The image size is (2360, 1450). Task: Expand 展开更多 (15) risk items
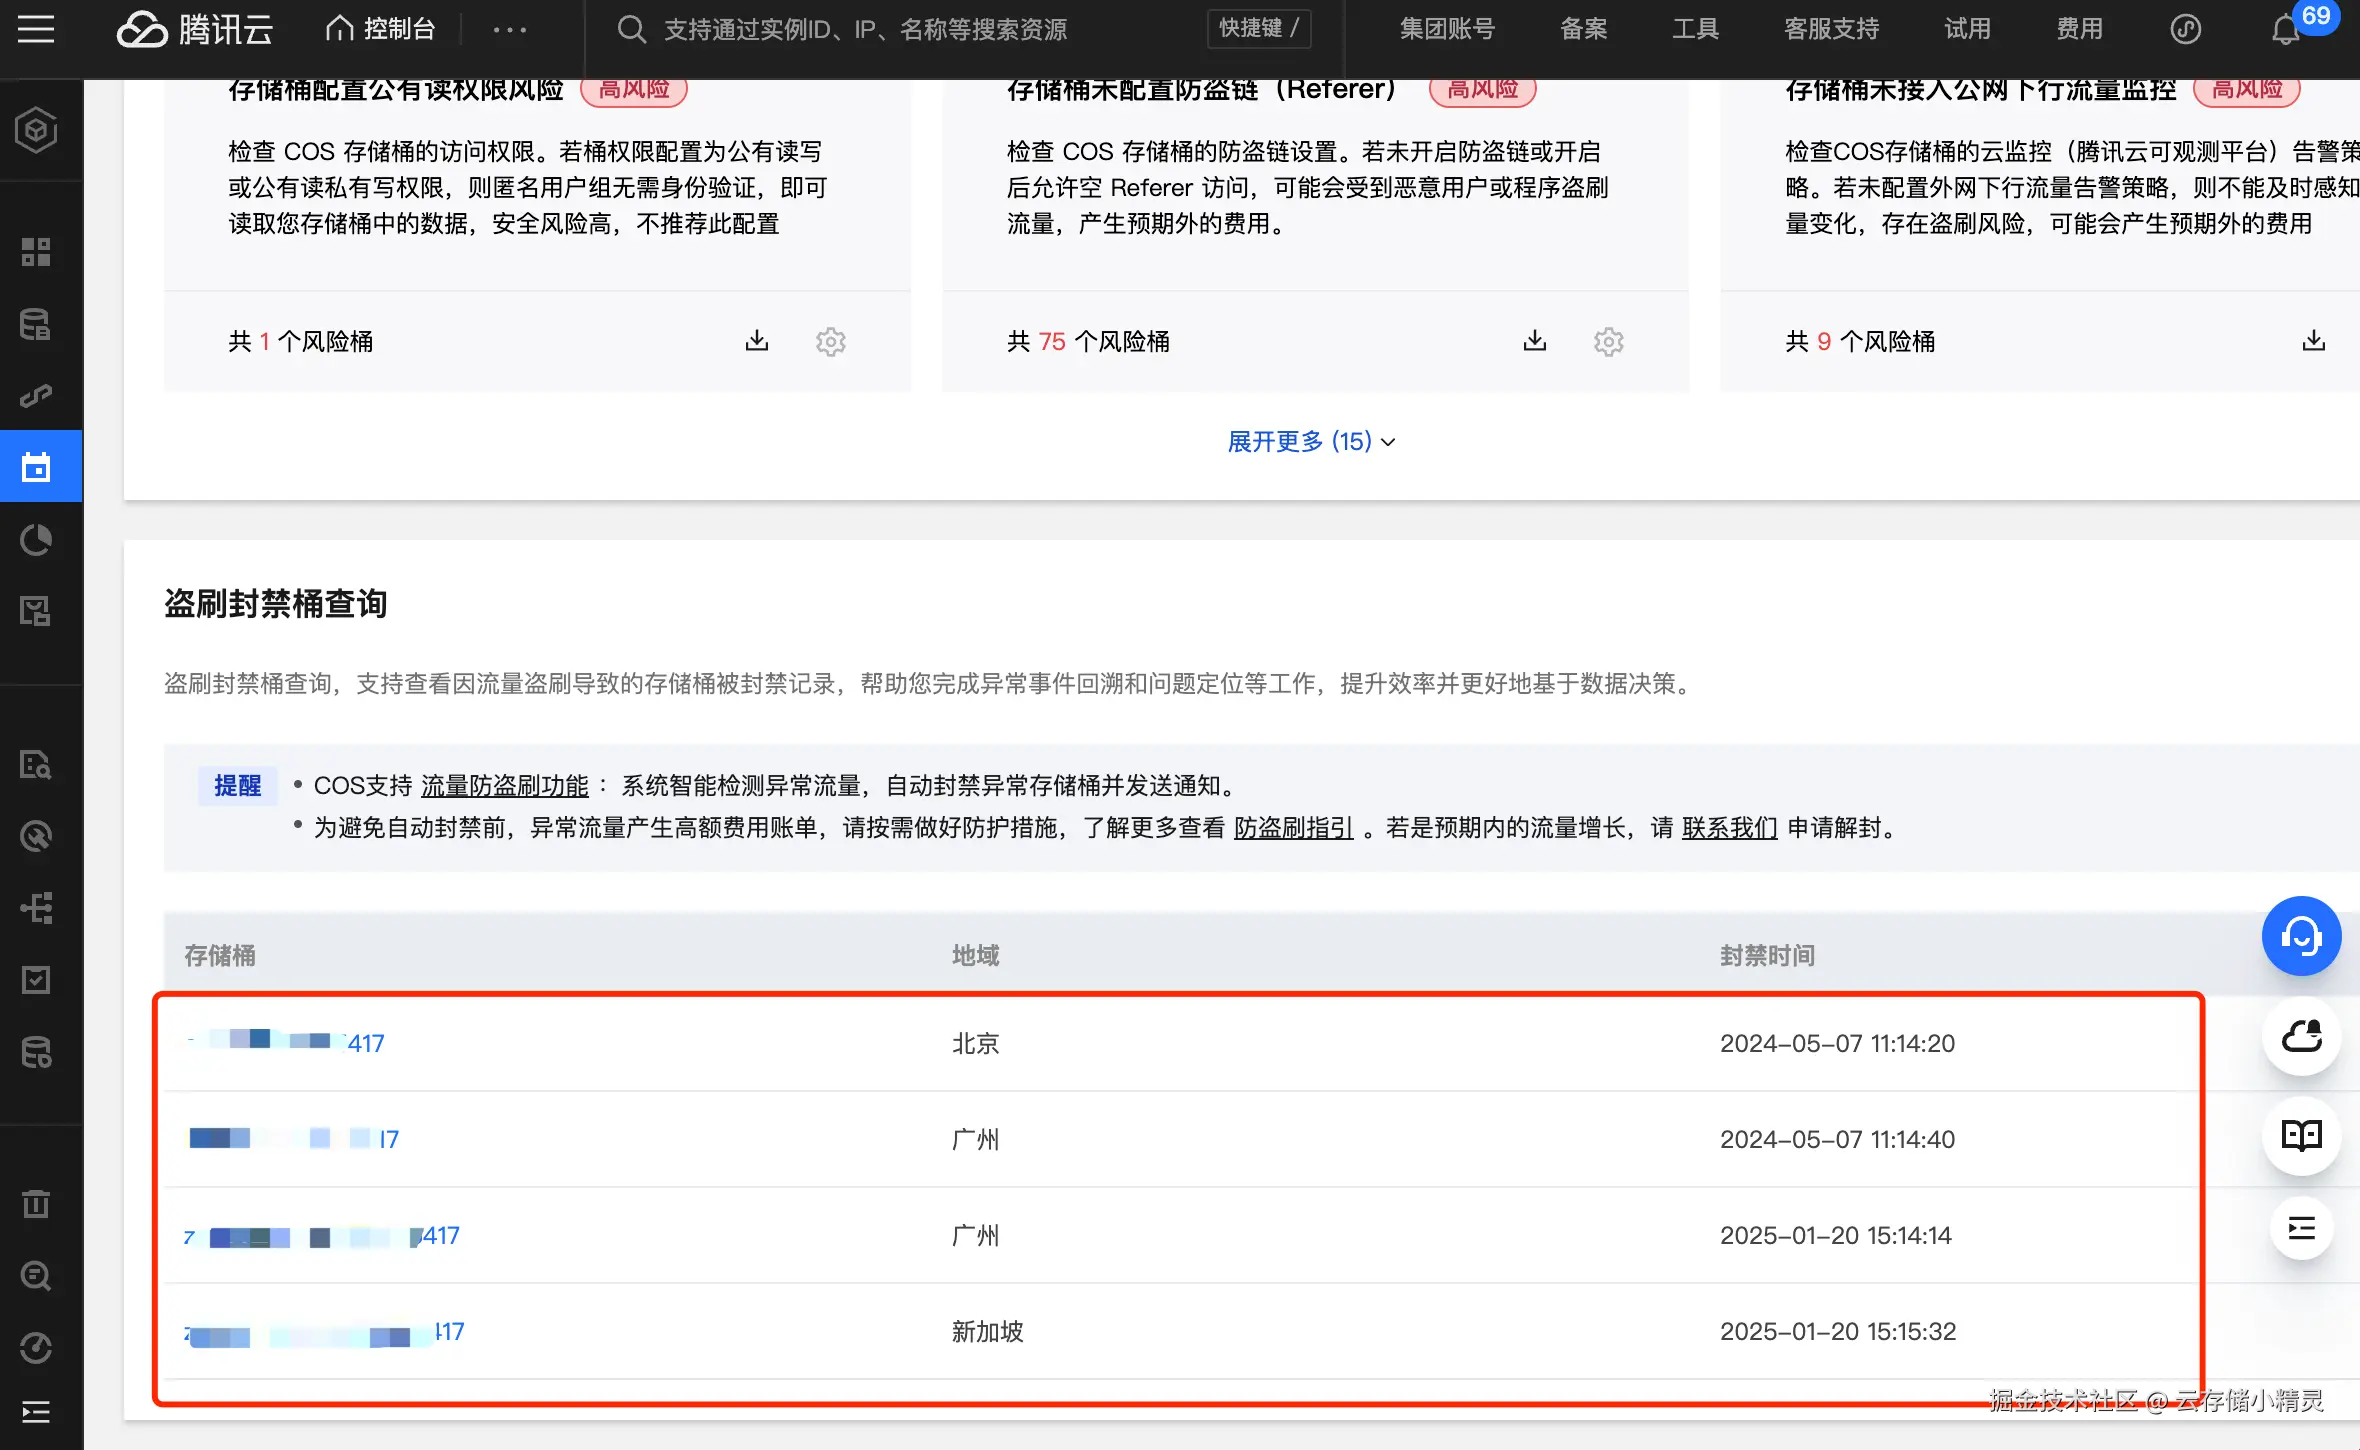pyautogui.click(x=1311, y=441)
